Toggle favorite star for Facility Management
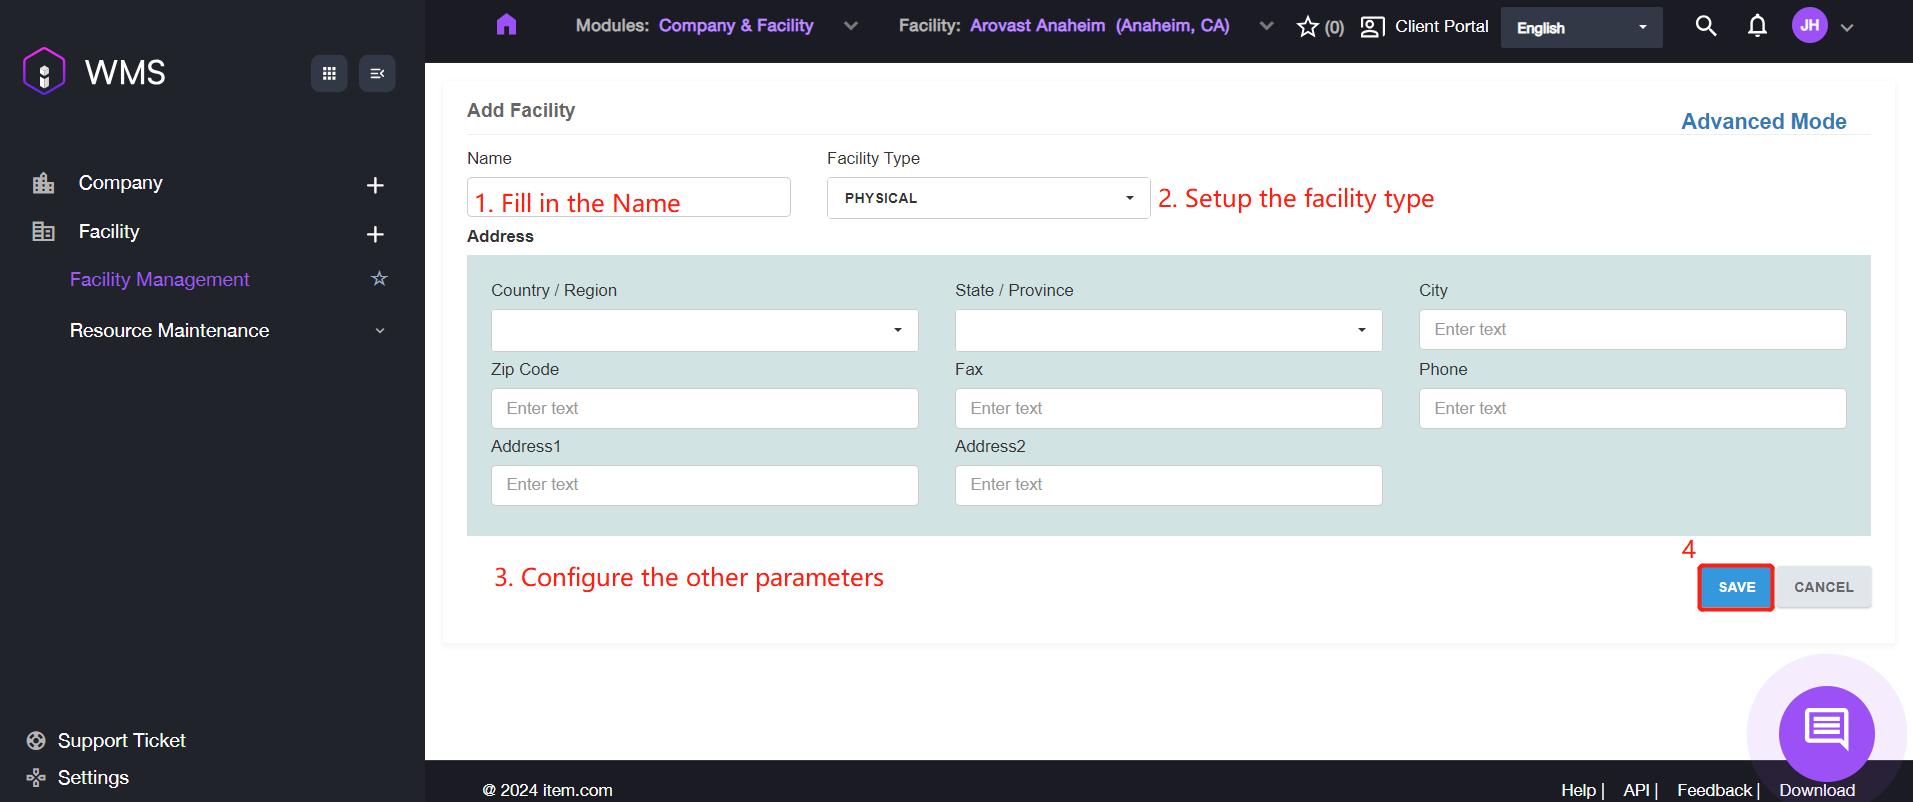This screenshot has width=1913, height=802. (379, 279)
